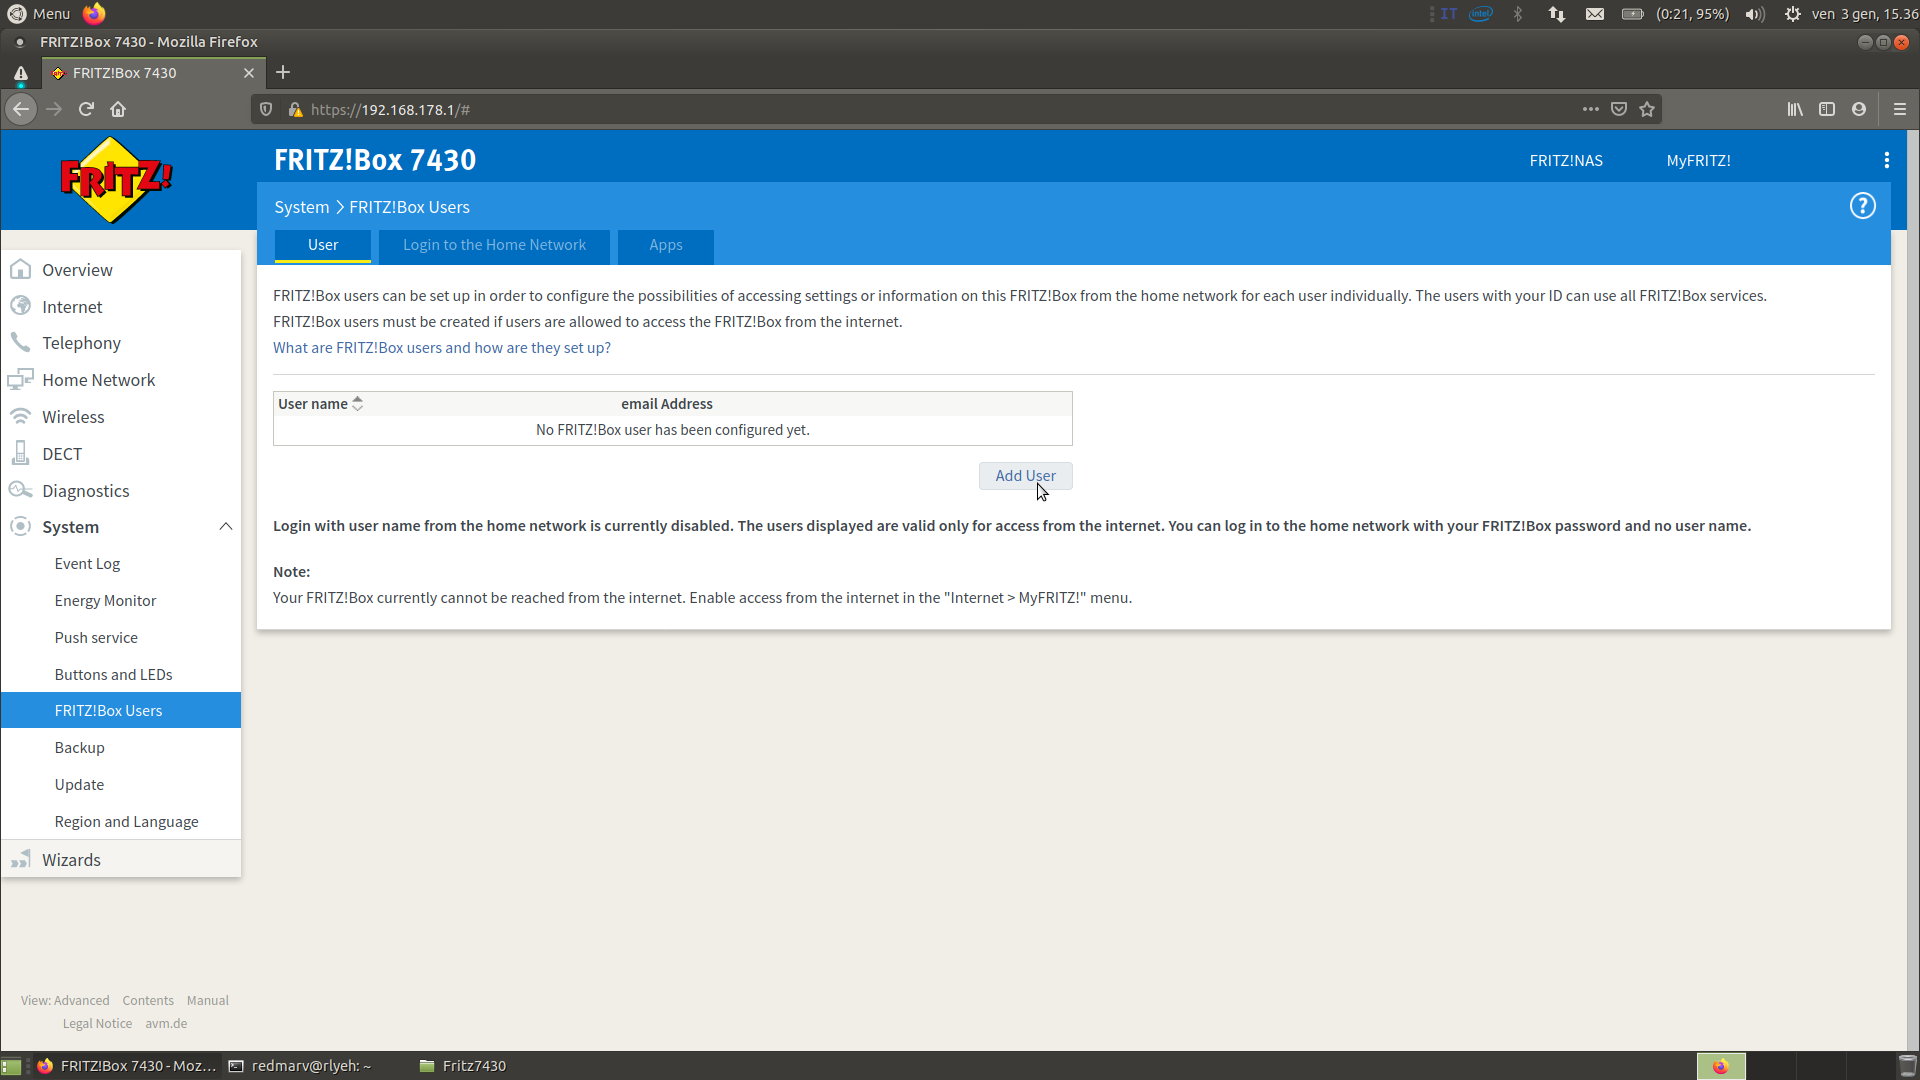Open Update page
Image resolution: width=1920 pixels, height=1080 pixels.
click(79, 785)
